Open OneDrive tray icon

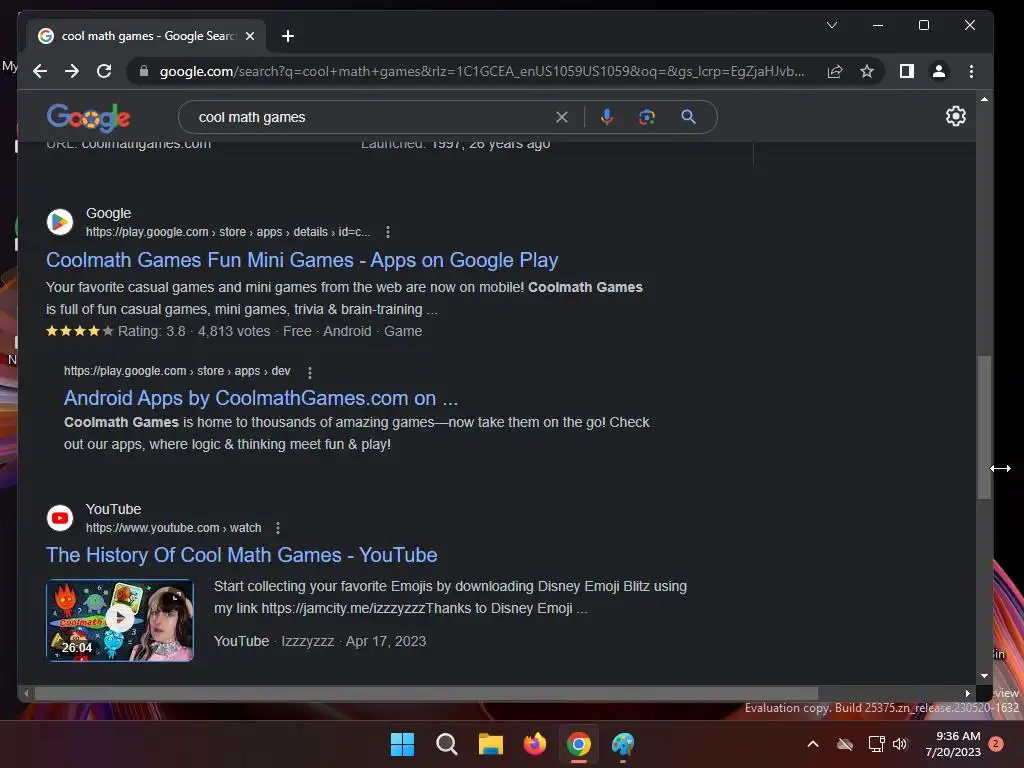[x=845, y=744]
